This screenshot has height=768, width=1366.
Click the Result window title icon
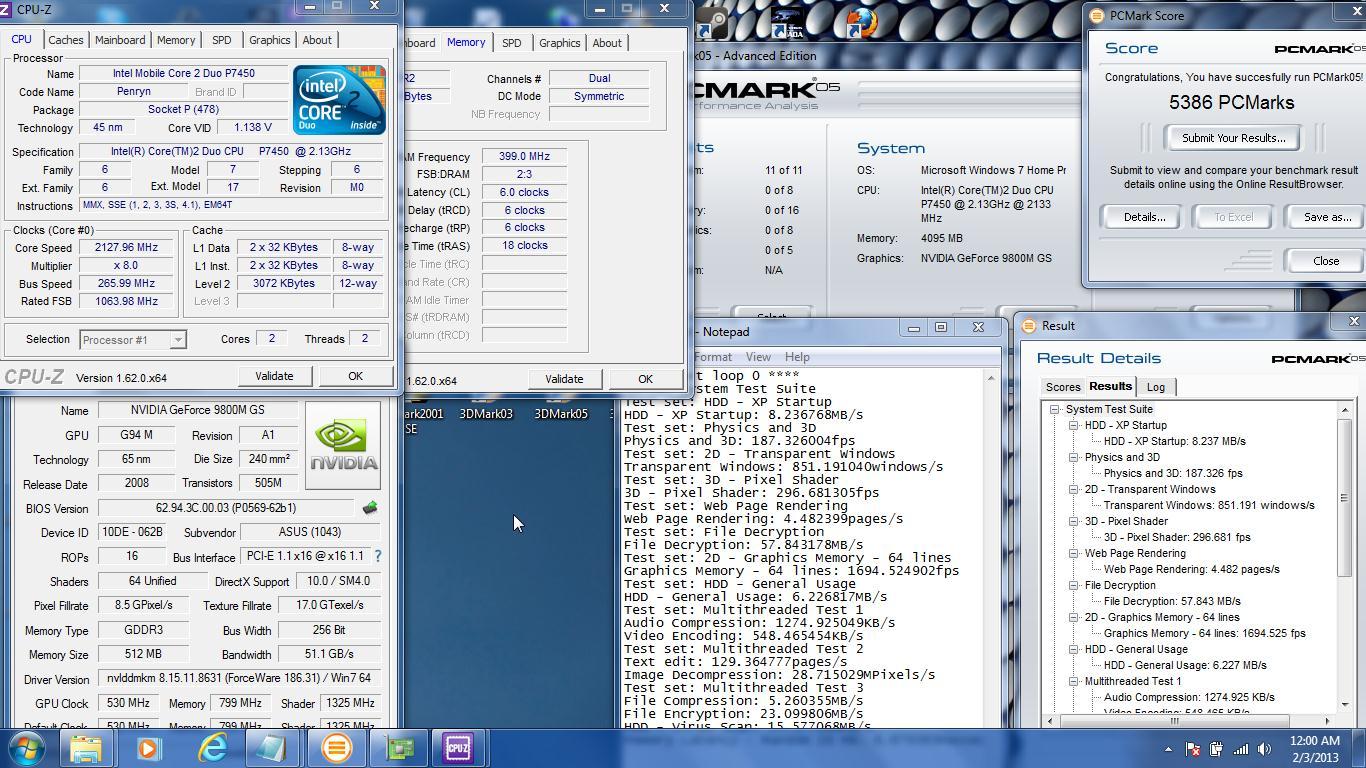click(x=1029, y=325)
